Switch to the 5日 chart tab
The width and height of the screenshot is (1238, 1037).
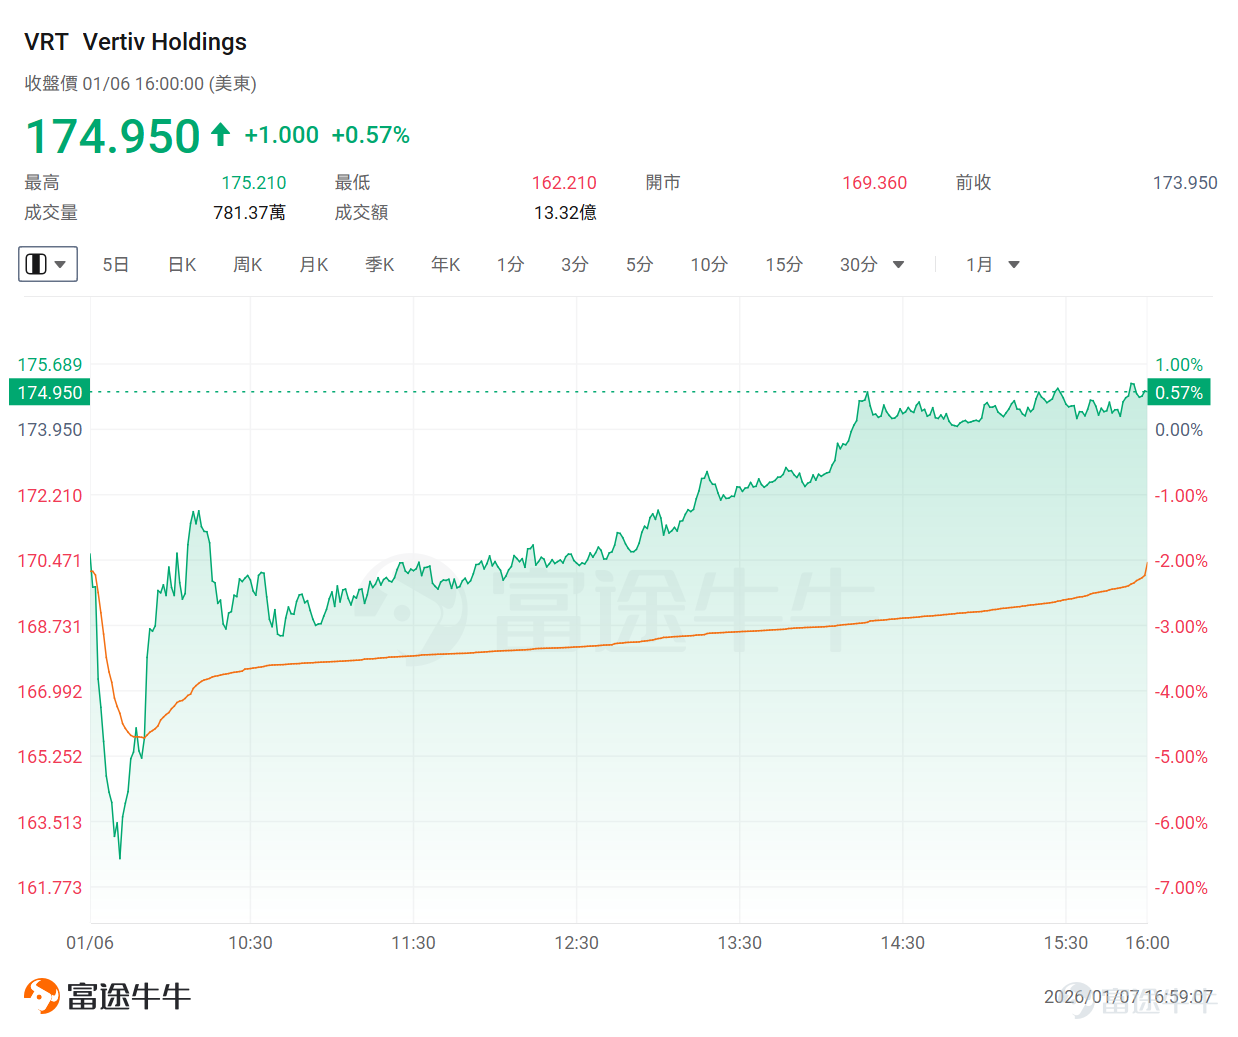[116, 265]
